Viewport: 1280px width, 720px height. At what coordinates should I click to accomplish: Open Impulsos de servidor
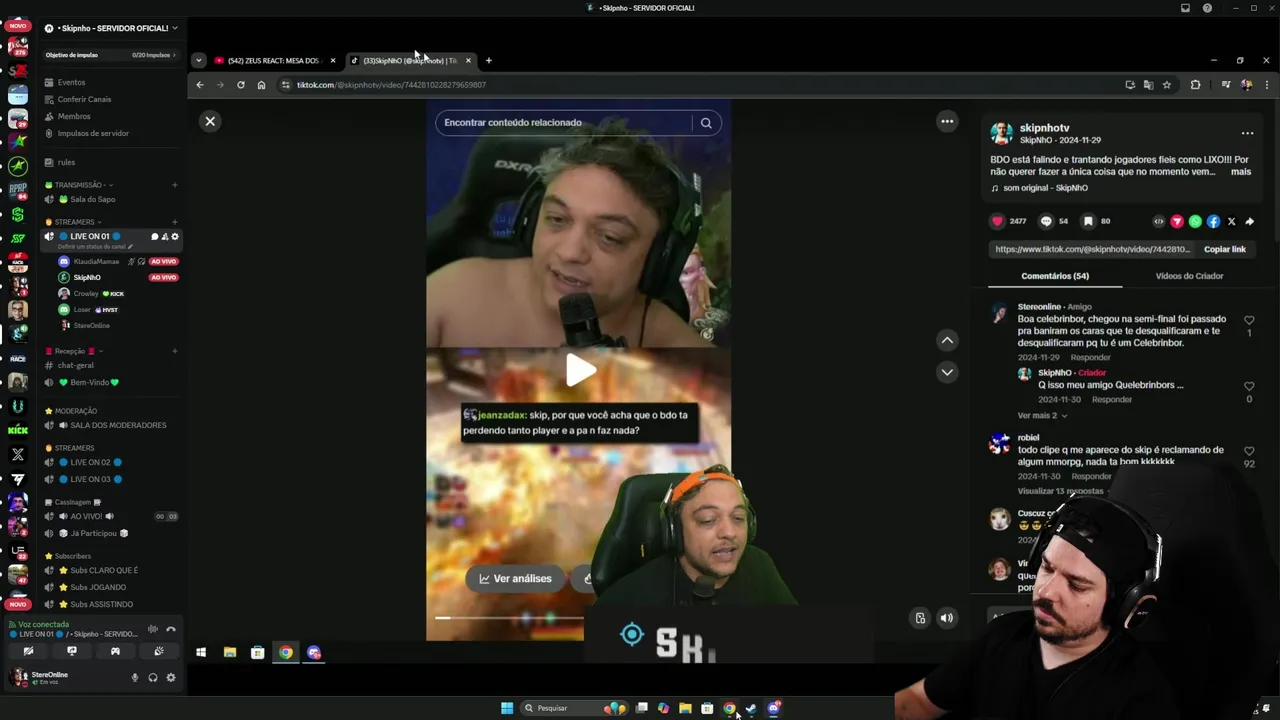93,133
